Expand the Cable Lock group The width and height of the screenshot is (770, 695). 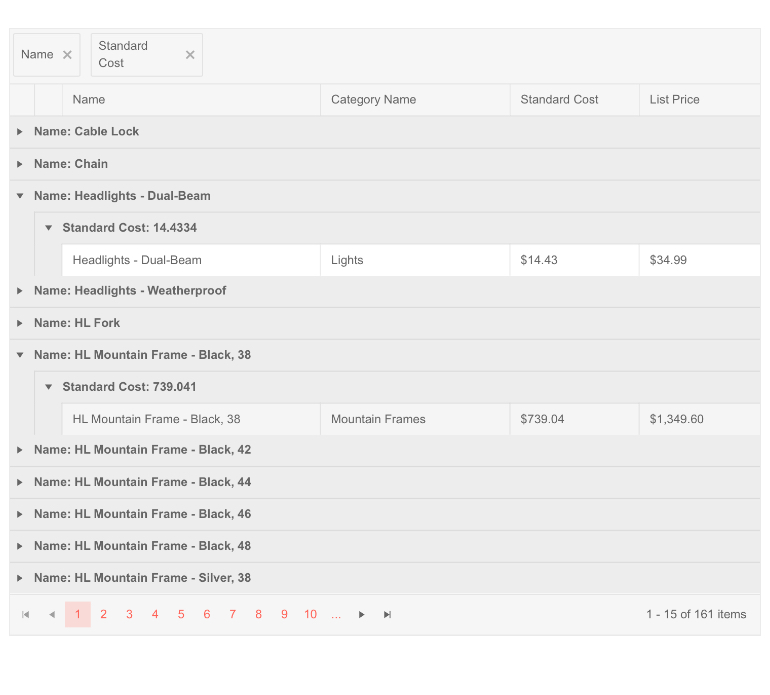pyautogui.click(x=20, y=132)
